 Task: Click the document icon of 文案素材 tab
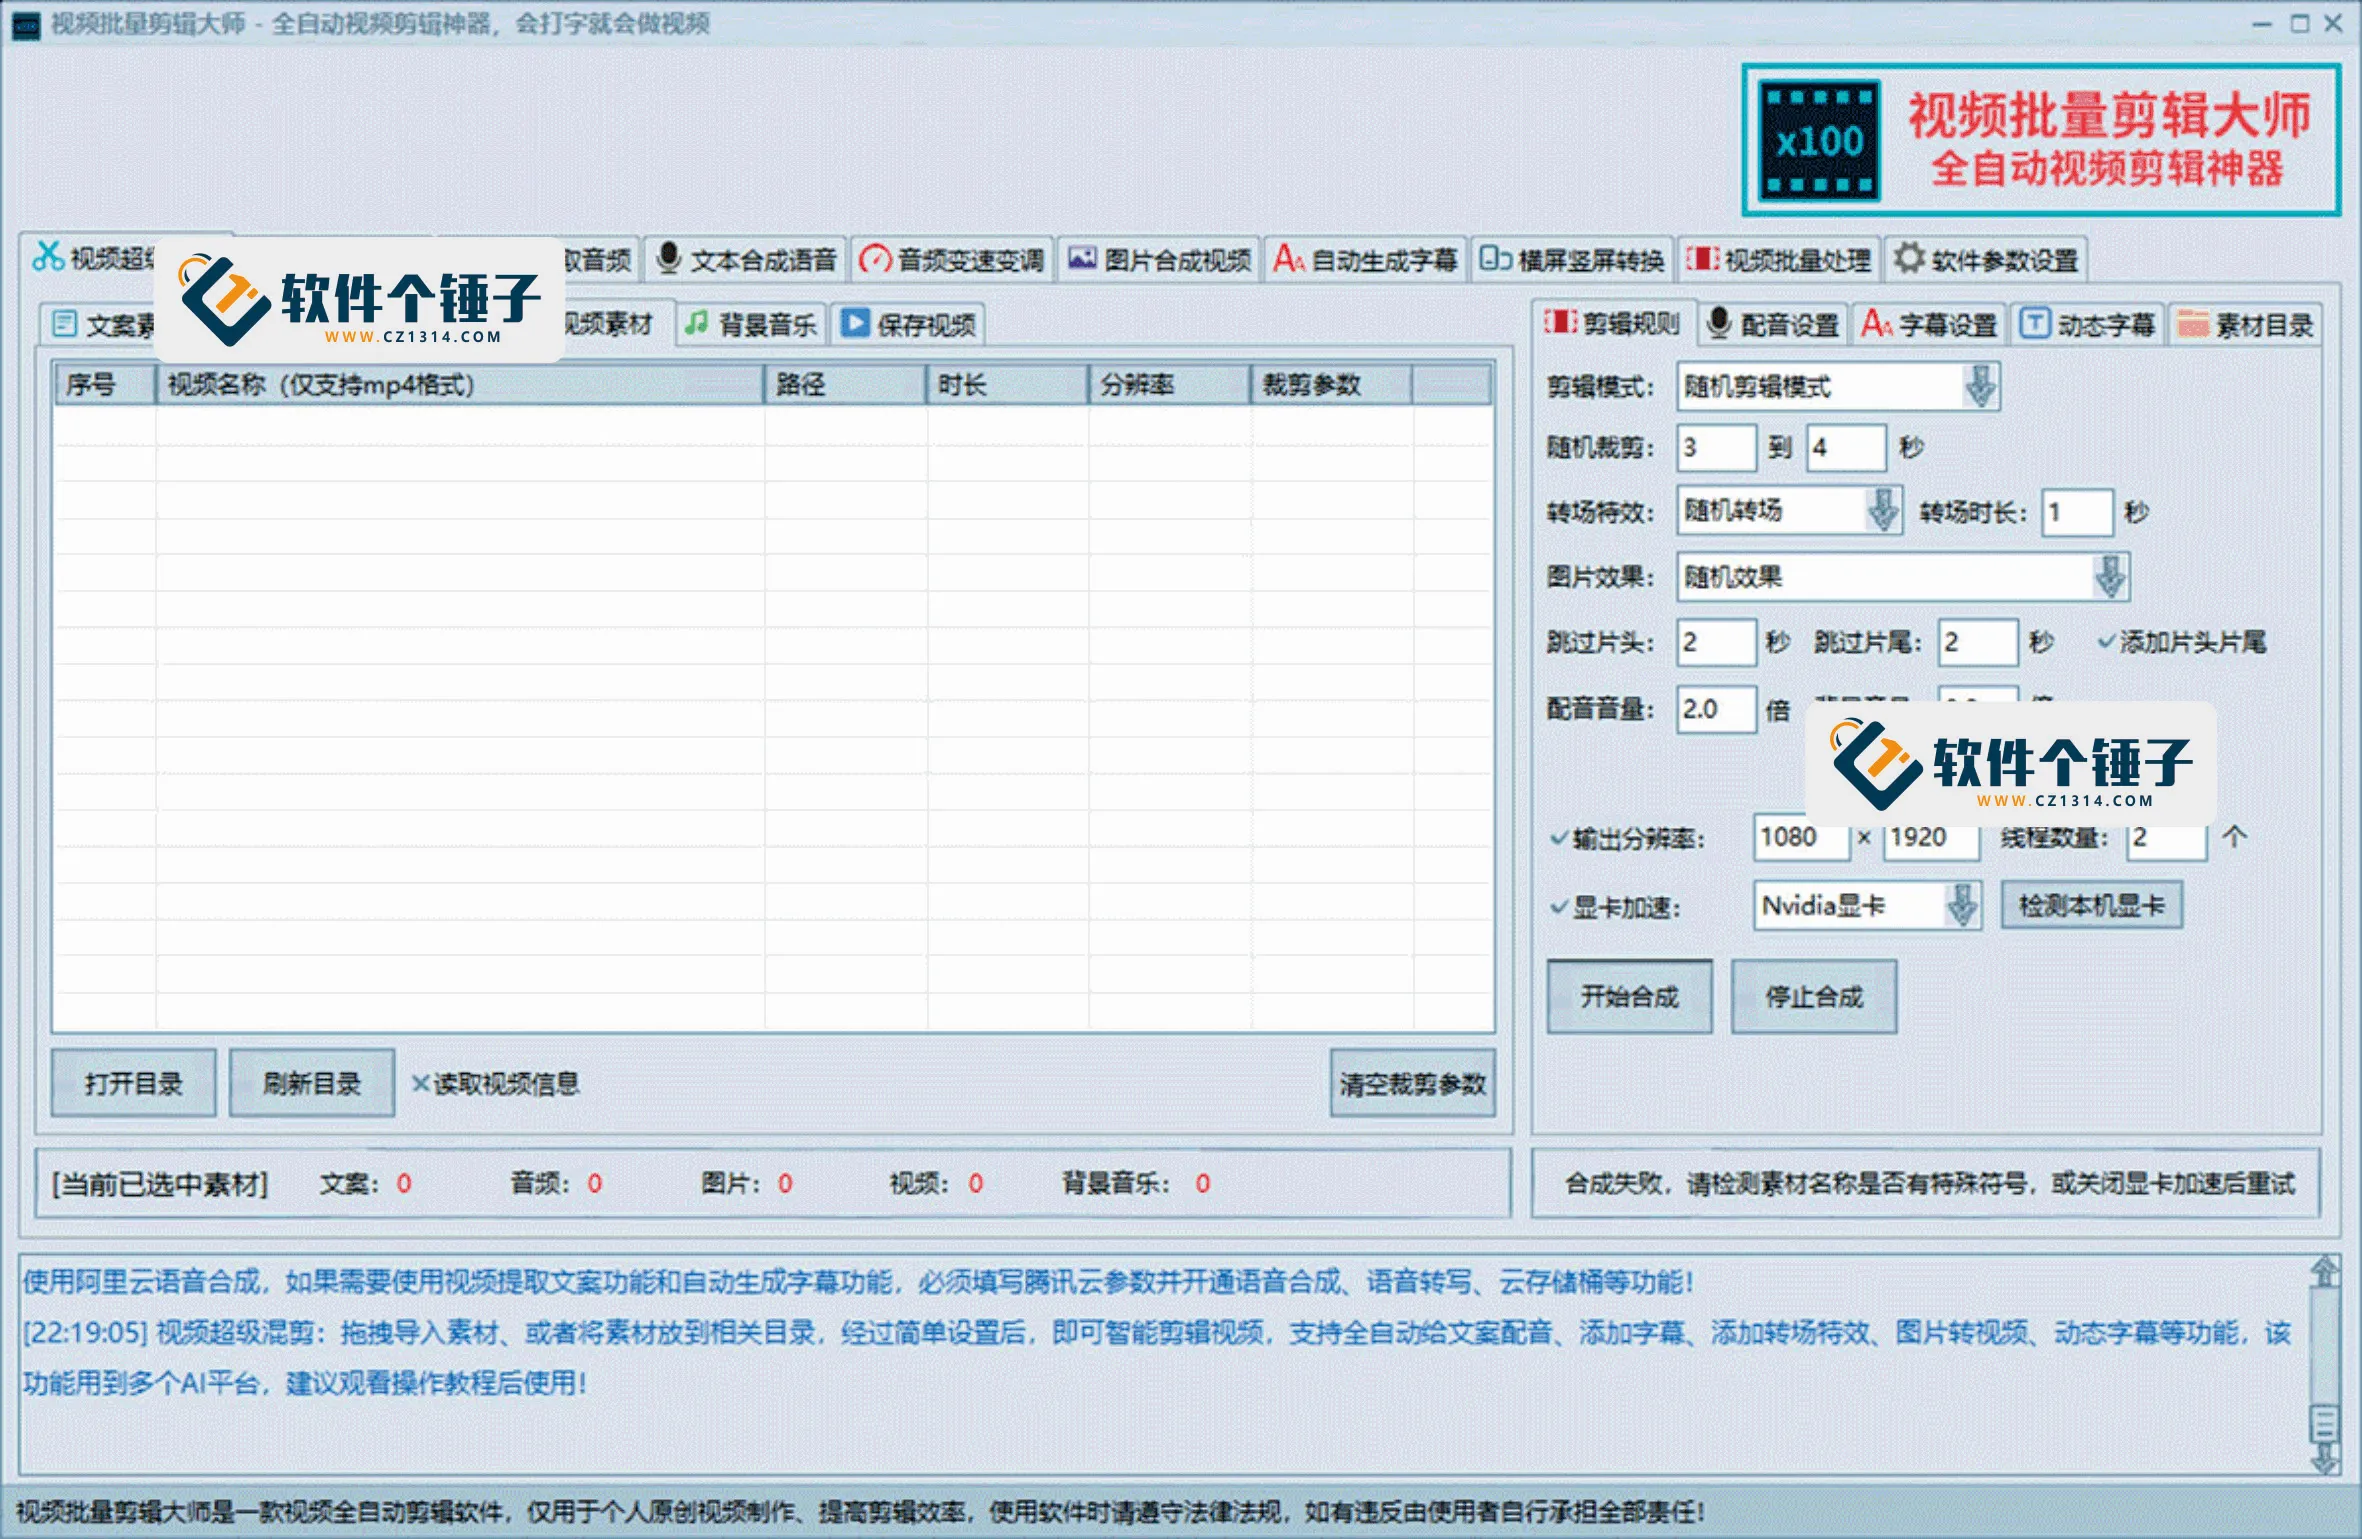[65, 324]
